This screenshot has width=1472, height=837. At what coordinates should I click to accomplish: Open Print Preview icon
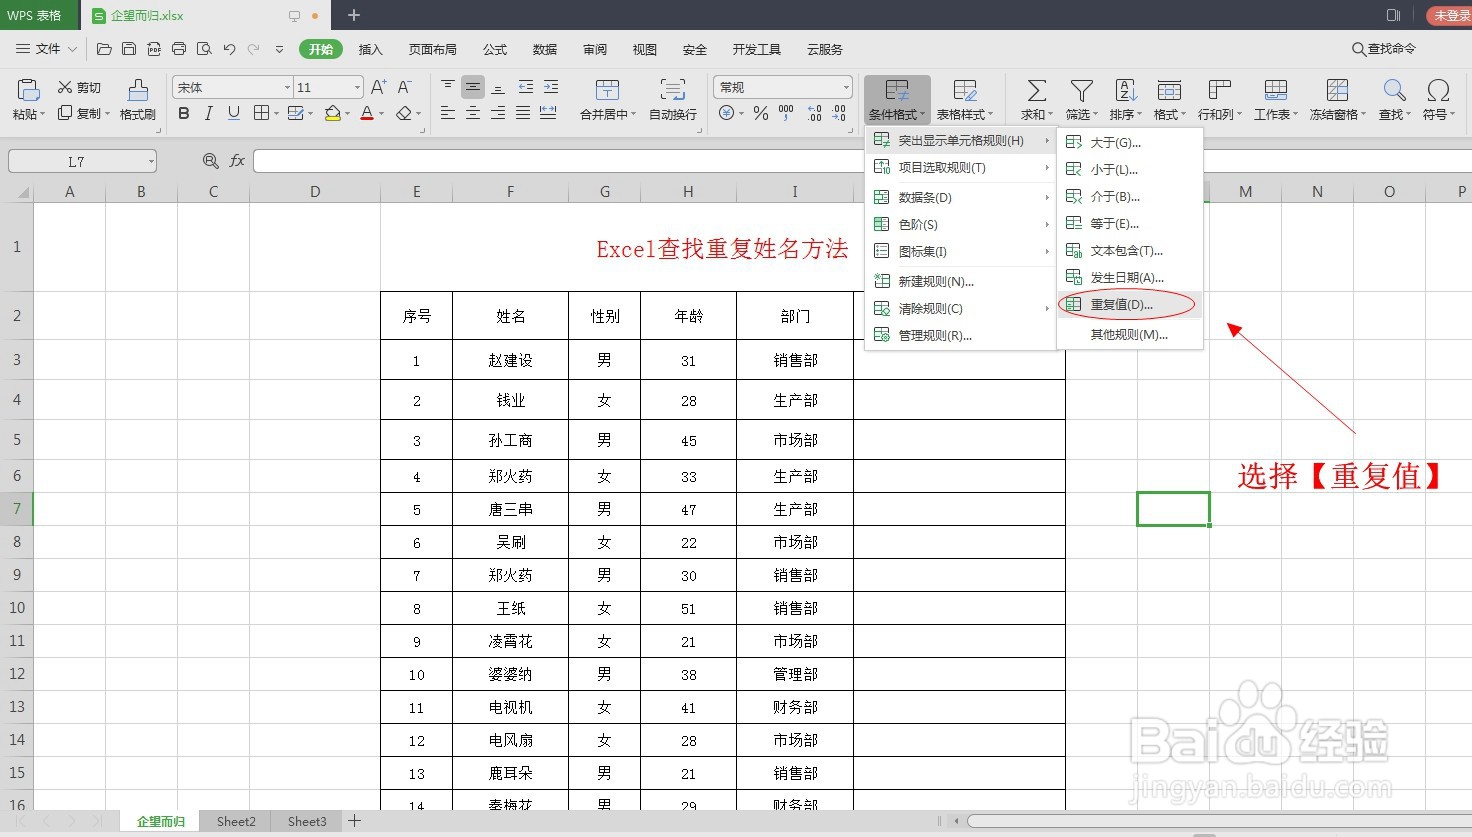point(204,49)
